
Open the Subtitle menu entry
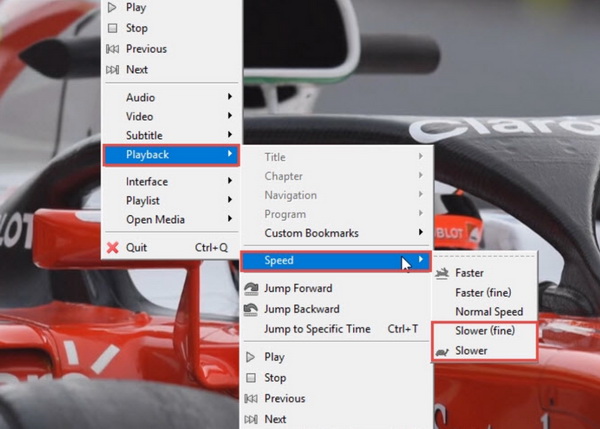tap(171, 135)
